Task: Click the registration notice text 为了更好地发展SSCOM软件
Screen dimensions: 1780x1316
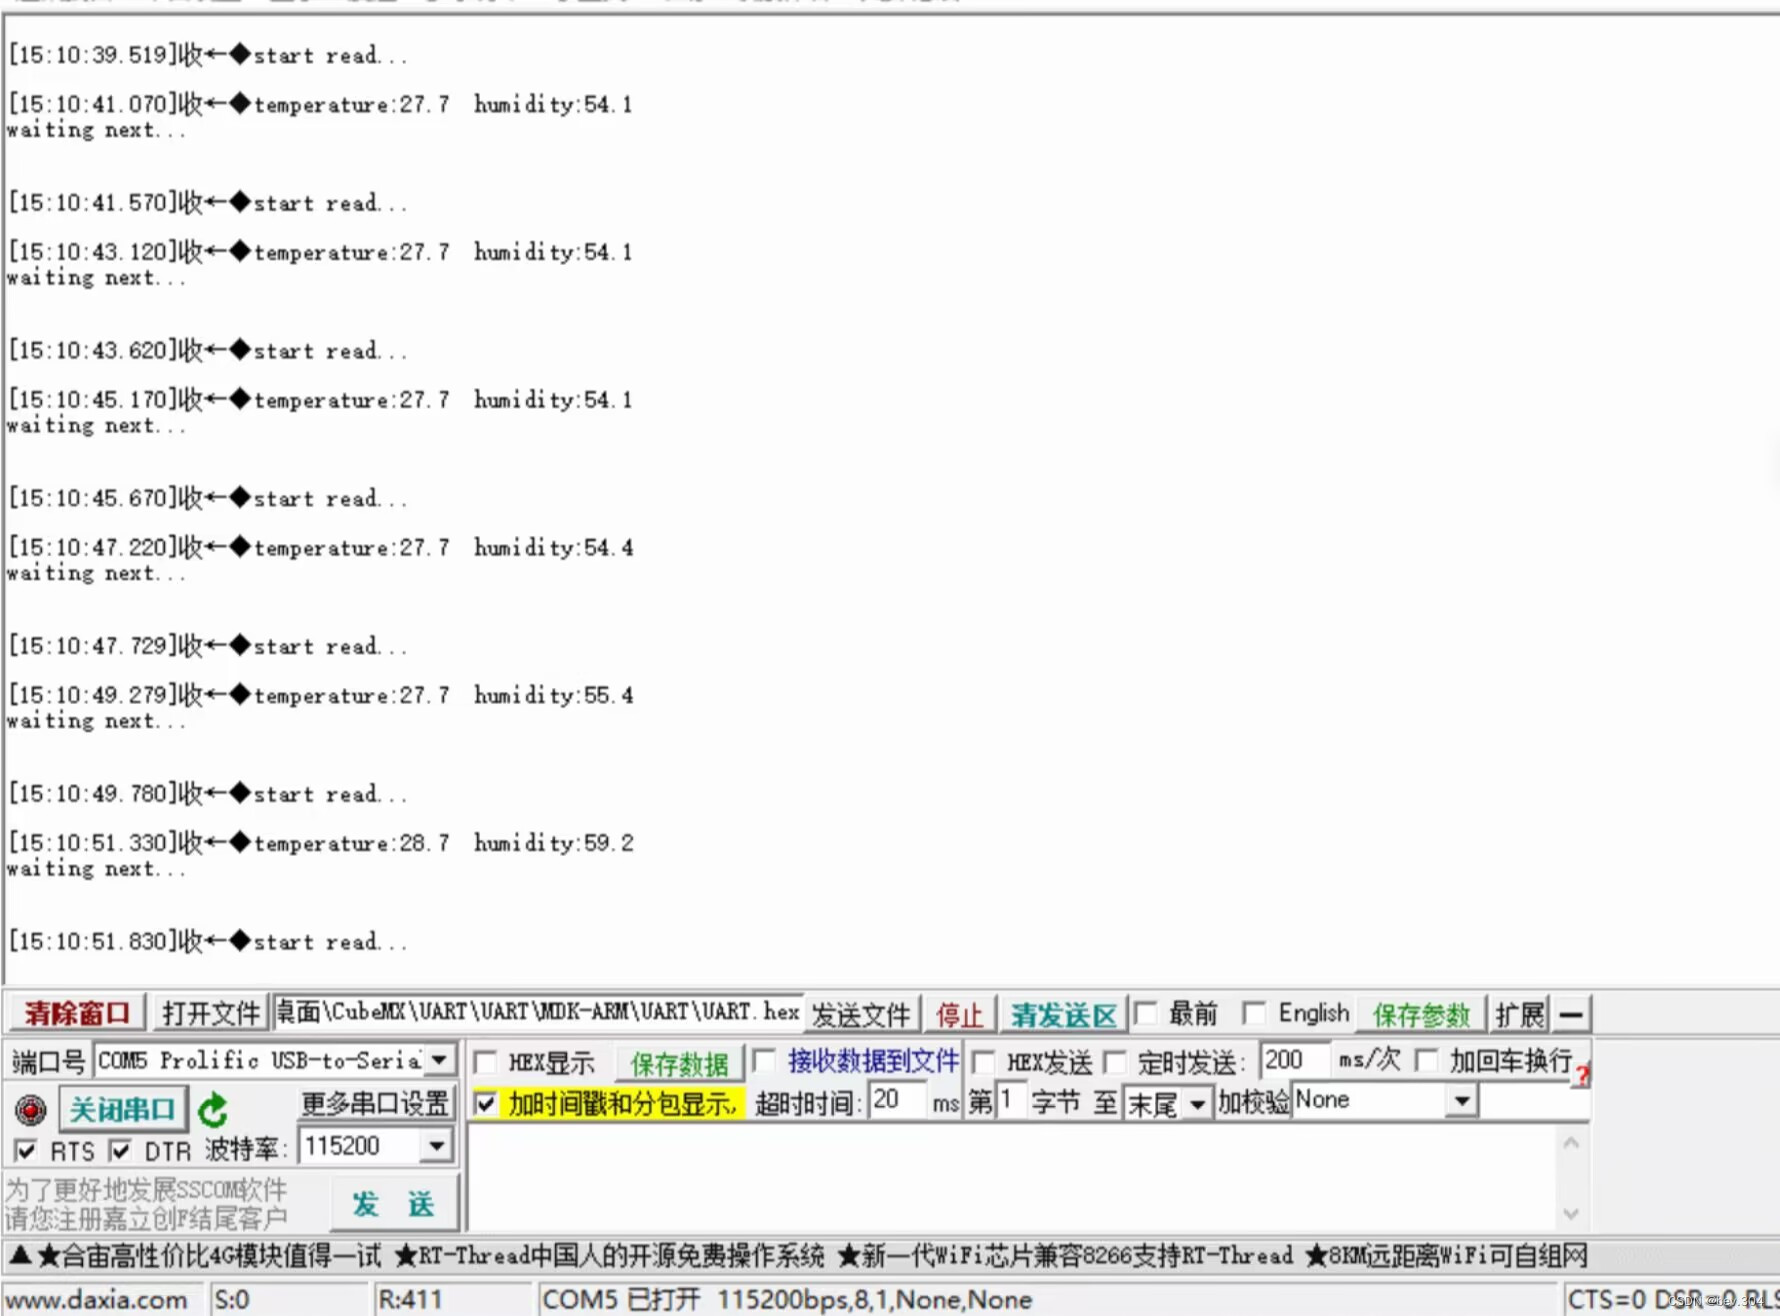Action: 147,1190
